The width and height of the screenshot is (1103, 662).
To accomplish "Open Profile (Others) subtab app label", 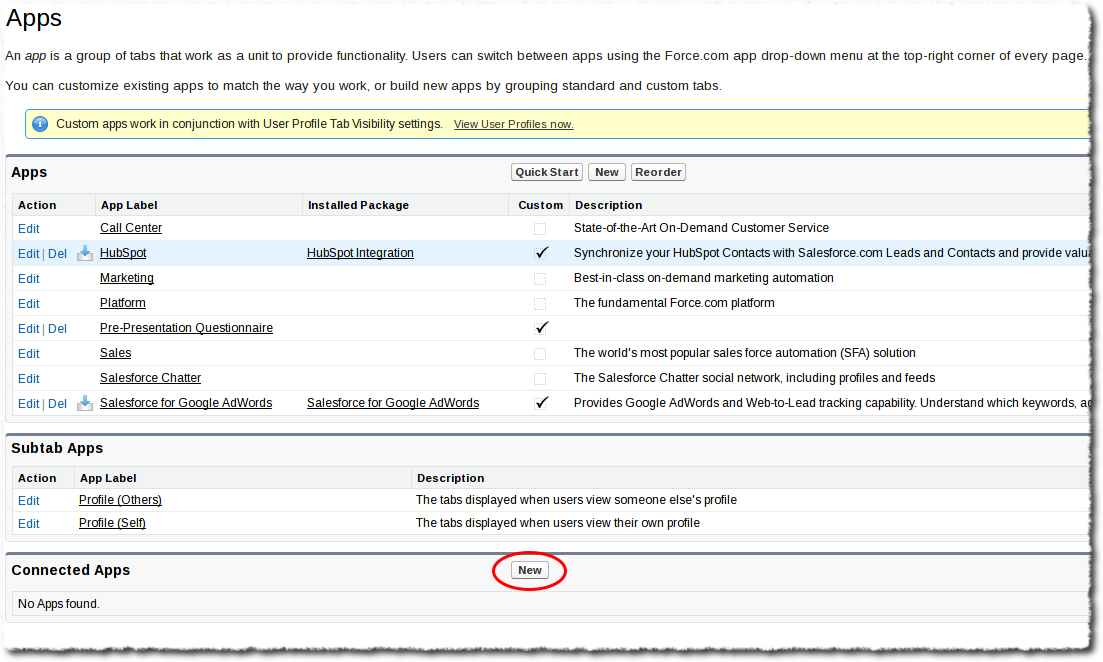I will pyautogui.click(x=120, y=500).
